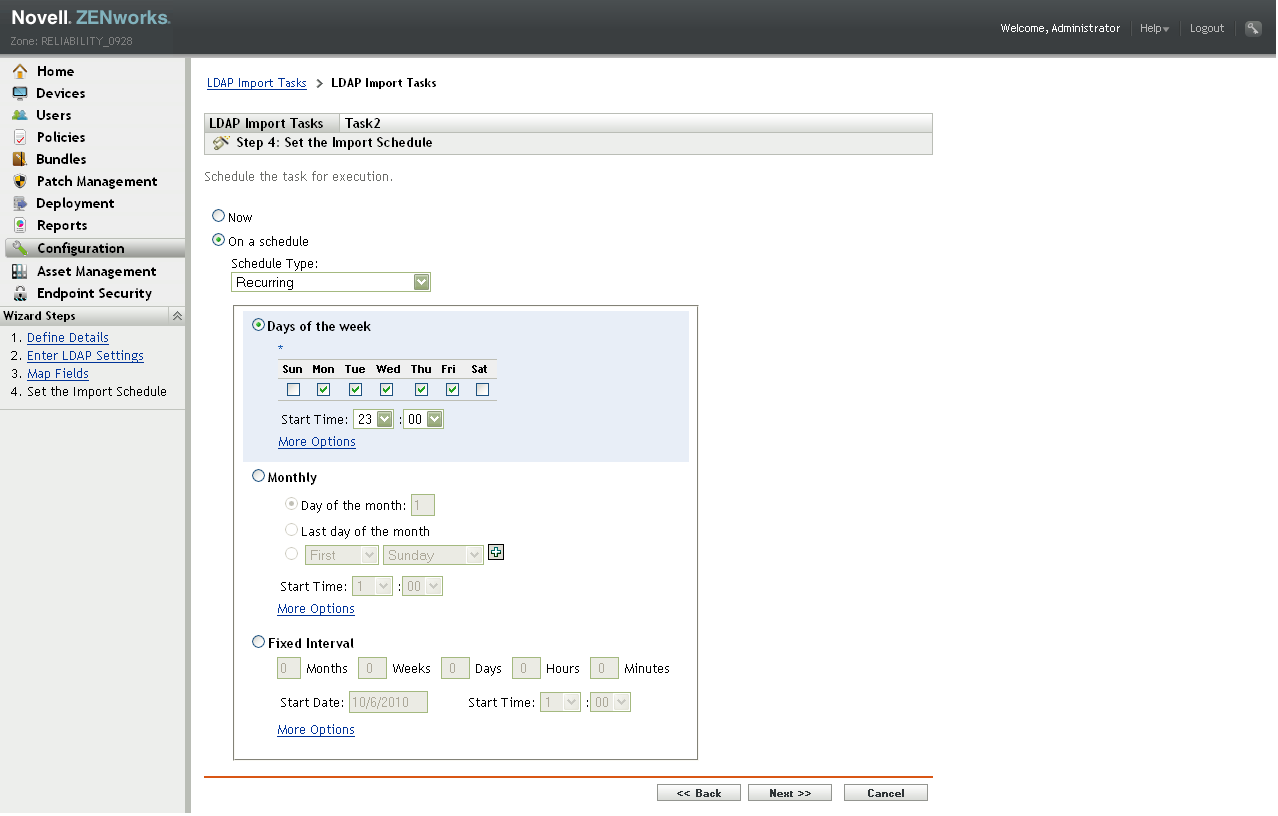The height and width of the screenshot is (816, 1278).
Task: Click the Day of the month input field
Action: [422, 504]
